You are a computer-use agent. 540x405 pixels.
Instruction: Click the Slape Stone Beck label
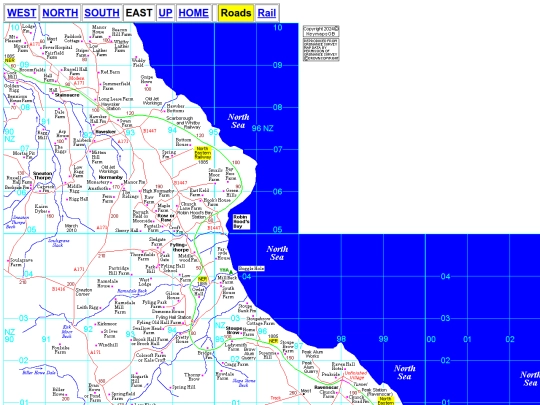point(244,383)
